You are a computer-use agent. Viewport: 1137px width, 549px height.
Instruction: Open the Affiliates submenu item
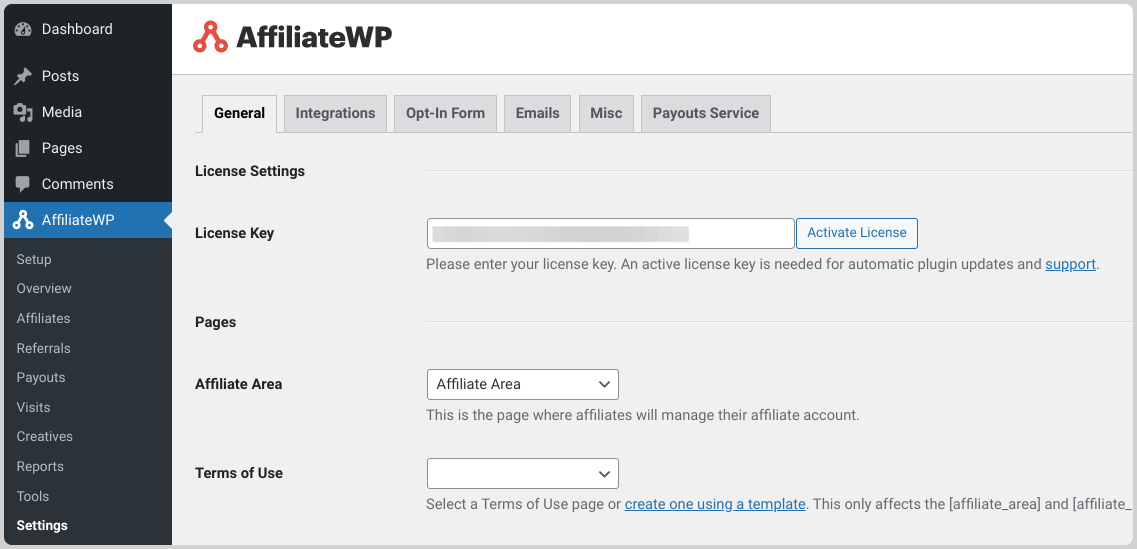point(44,318)
